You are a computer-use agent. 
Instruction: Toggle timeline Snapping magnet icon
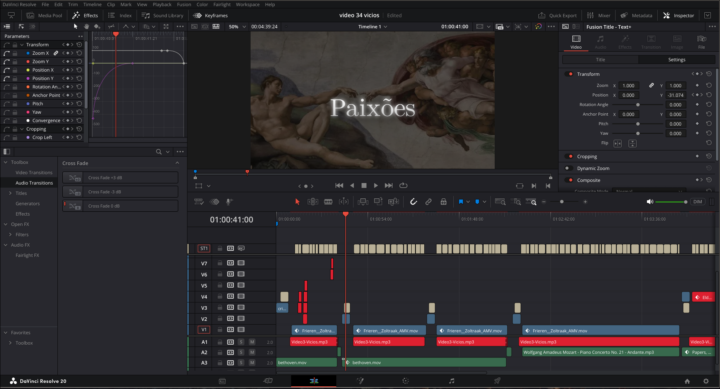pos(413,202)
